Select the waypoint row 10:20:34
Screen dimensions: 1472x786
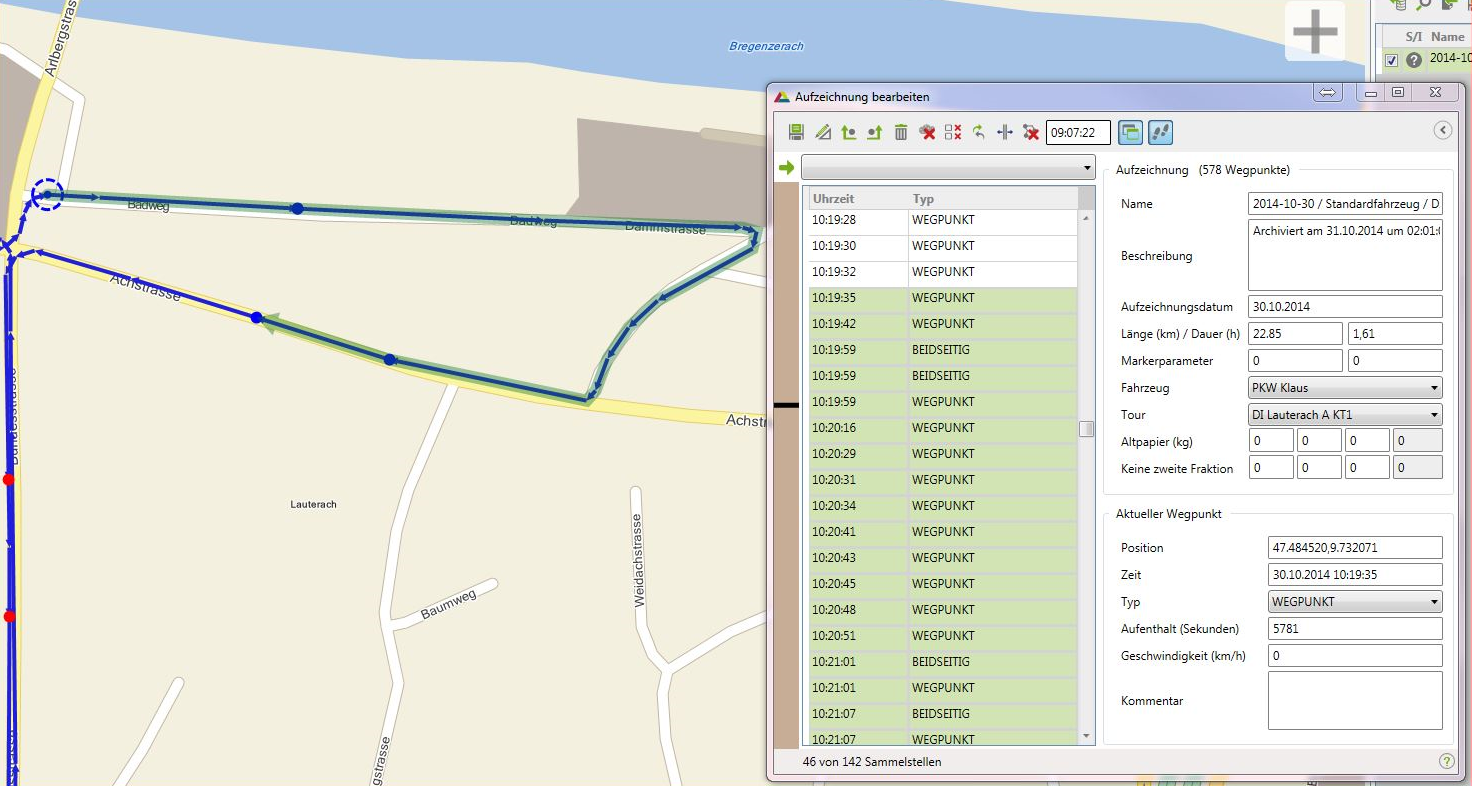pos(943,506)
